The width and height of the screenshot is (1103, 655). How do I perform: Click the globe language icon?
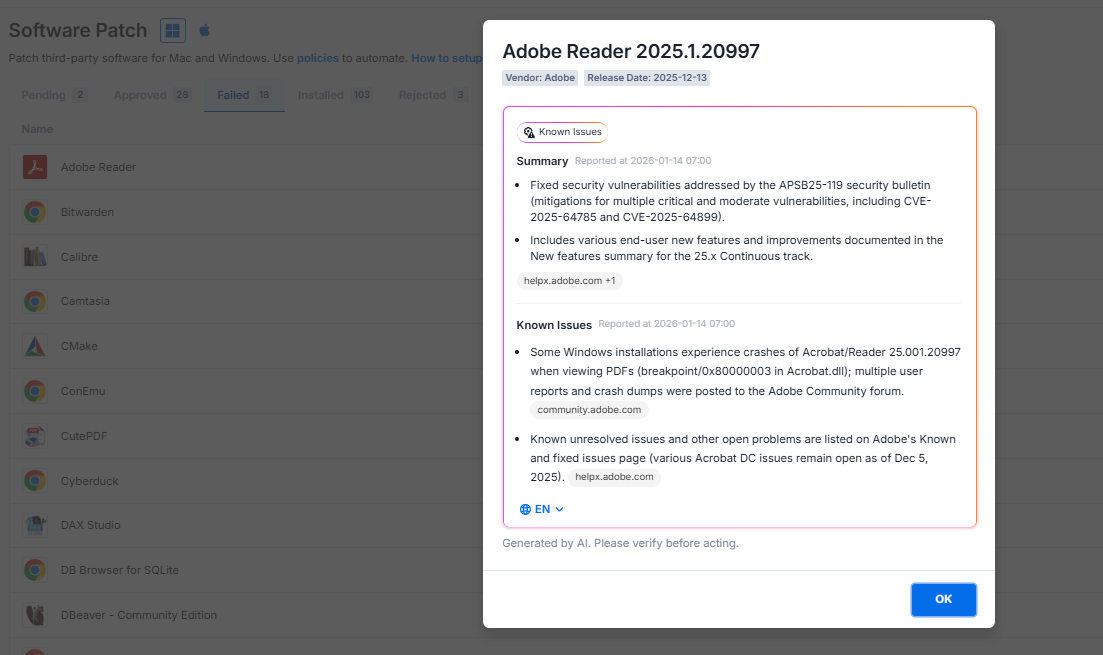coord(525,509)
